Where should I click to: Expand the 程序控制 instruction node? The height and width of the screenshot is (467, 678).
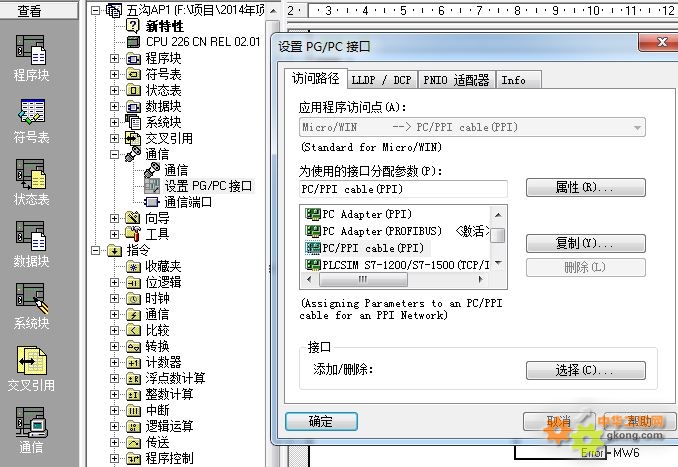[x=114, y=458]
